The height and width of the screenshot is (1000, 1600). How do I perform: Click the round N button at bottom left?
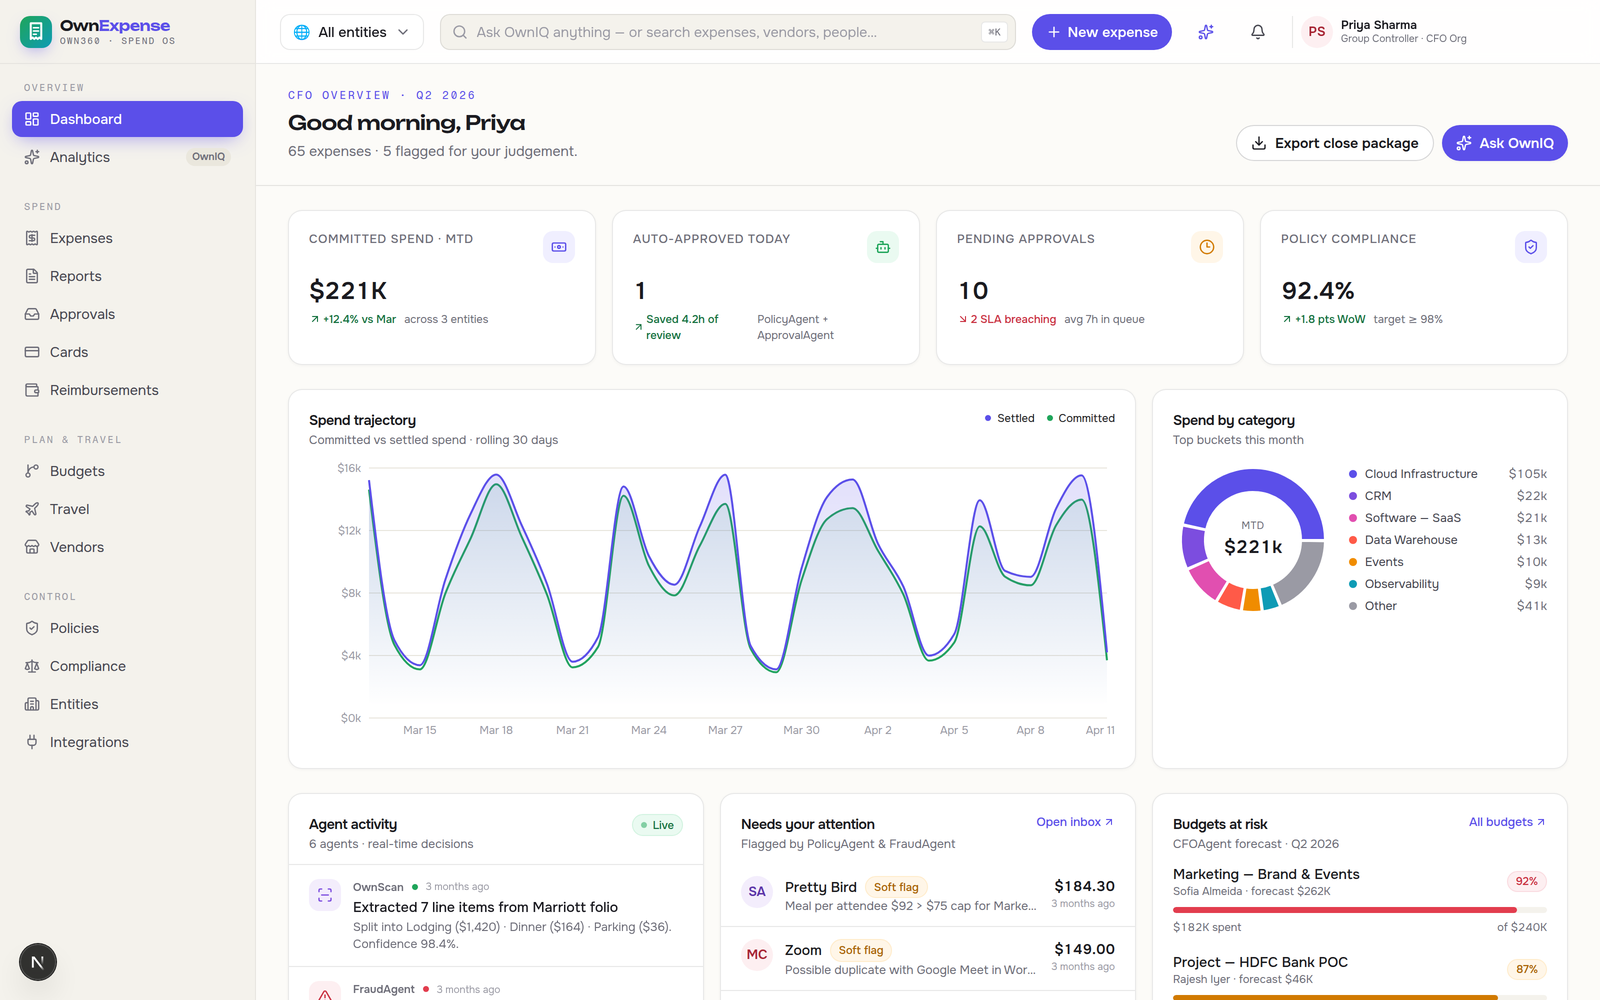pos(38,962)
